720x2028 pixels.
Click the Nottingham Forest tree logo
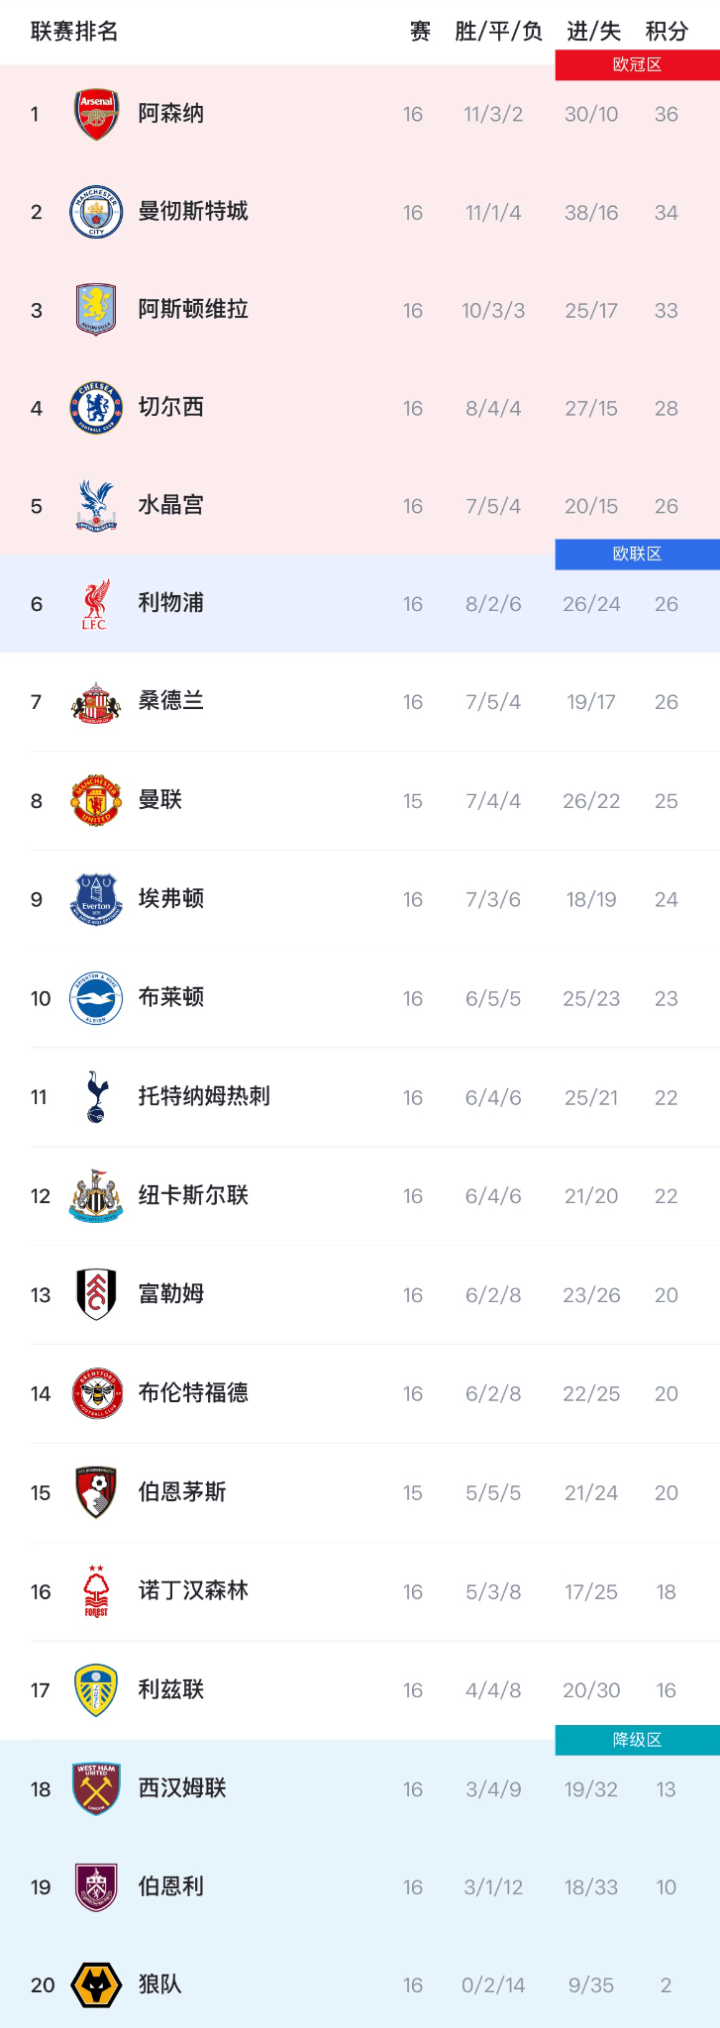[96, 1591]
